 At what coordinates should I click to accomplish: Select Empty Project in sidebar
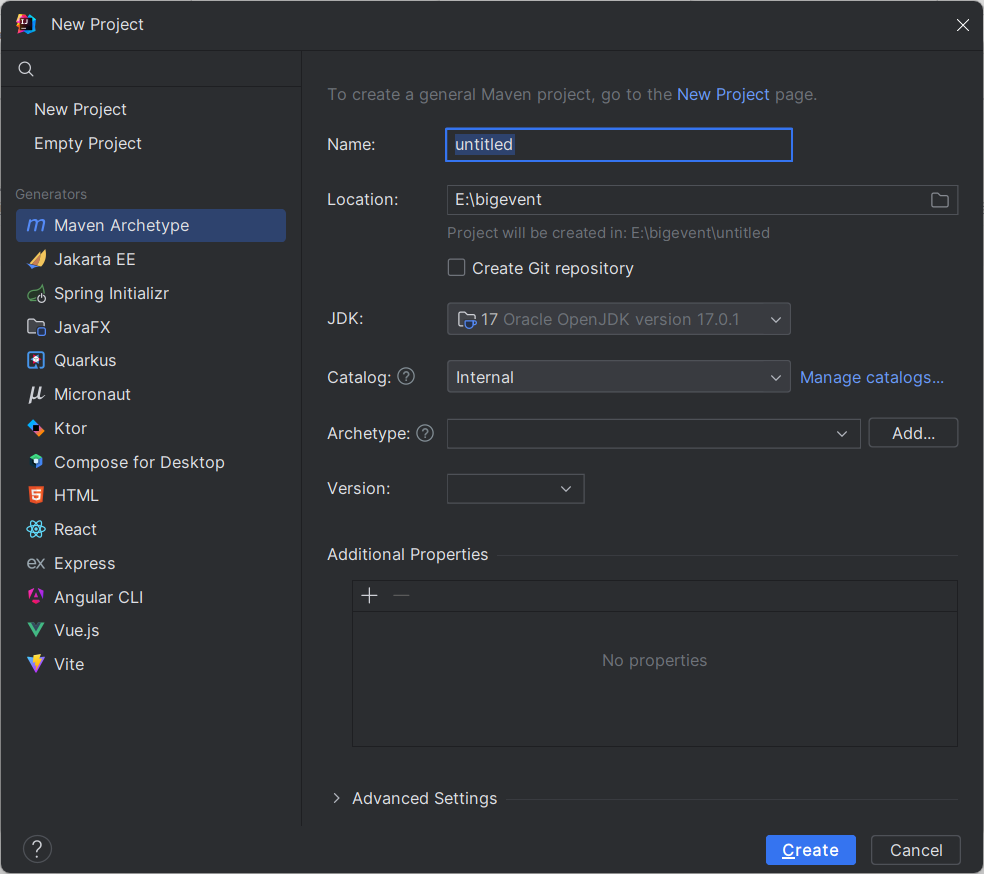pyautogui.click(x=88, y=143)
